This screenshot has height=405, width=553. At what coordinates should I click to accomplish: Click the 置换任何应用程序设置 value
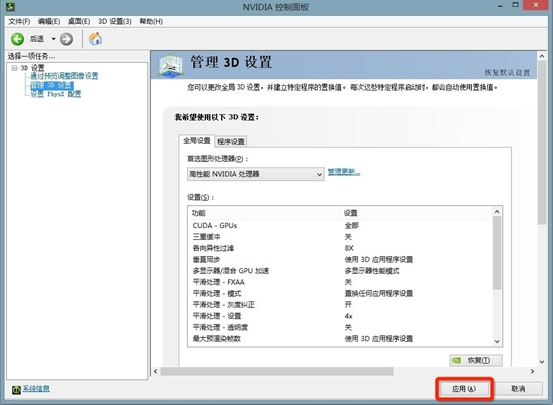tap(379, 293)
